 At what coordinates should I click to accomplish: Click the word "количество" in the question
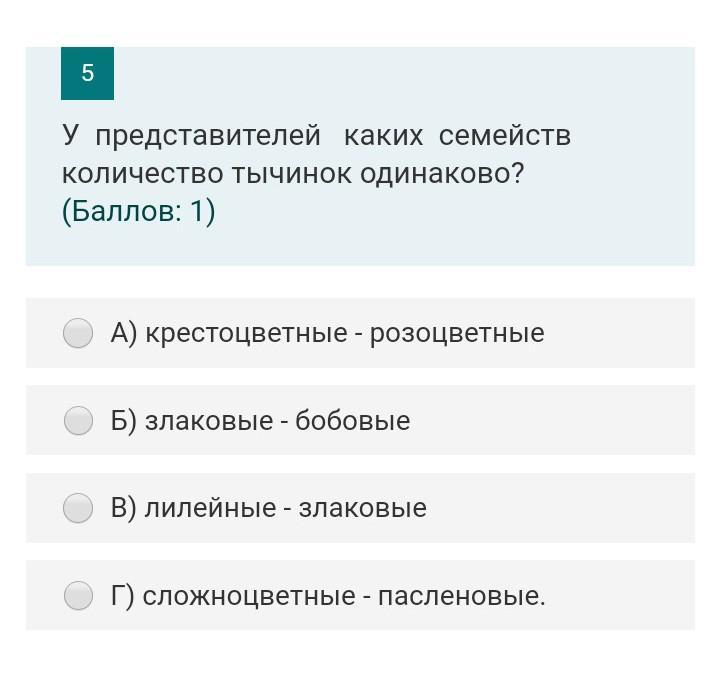coord(143,174)
